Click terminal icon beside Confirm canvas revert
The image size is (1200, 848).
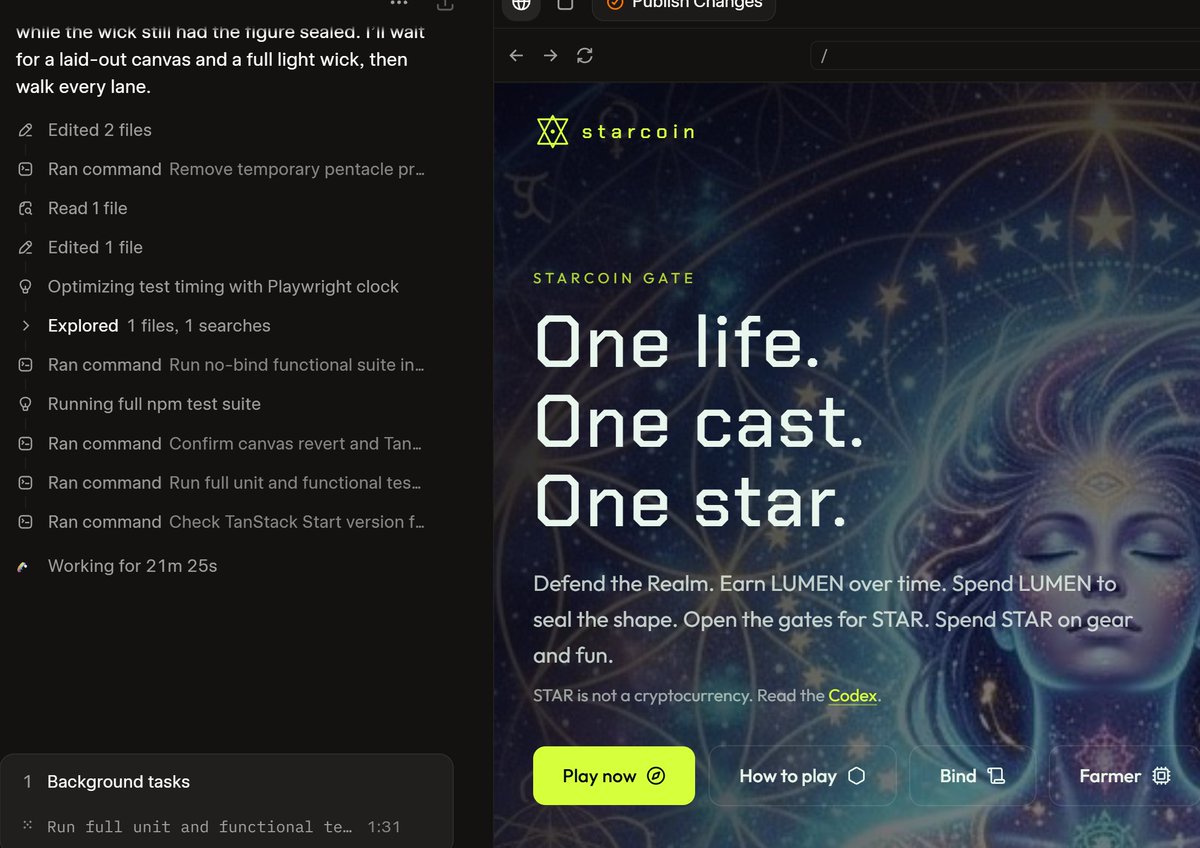click(x=26, y=443)
